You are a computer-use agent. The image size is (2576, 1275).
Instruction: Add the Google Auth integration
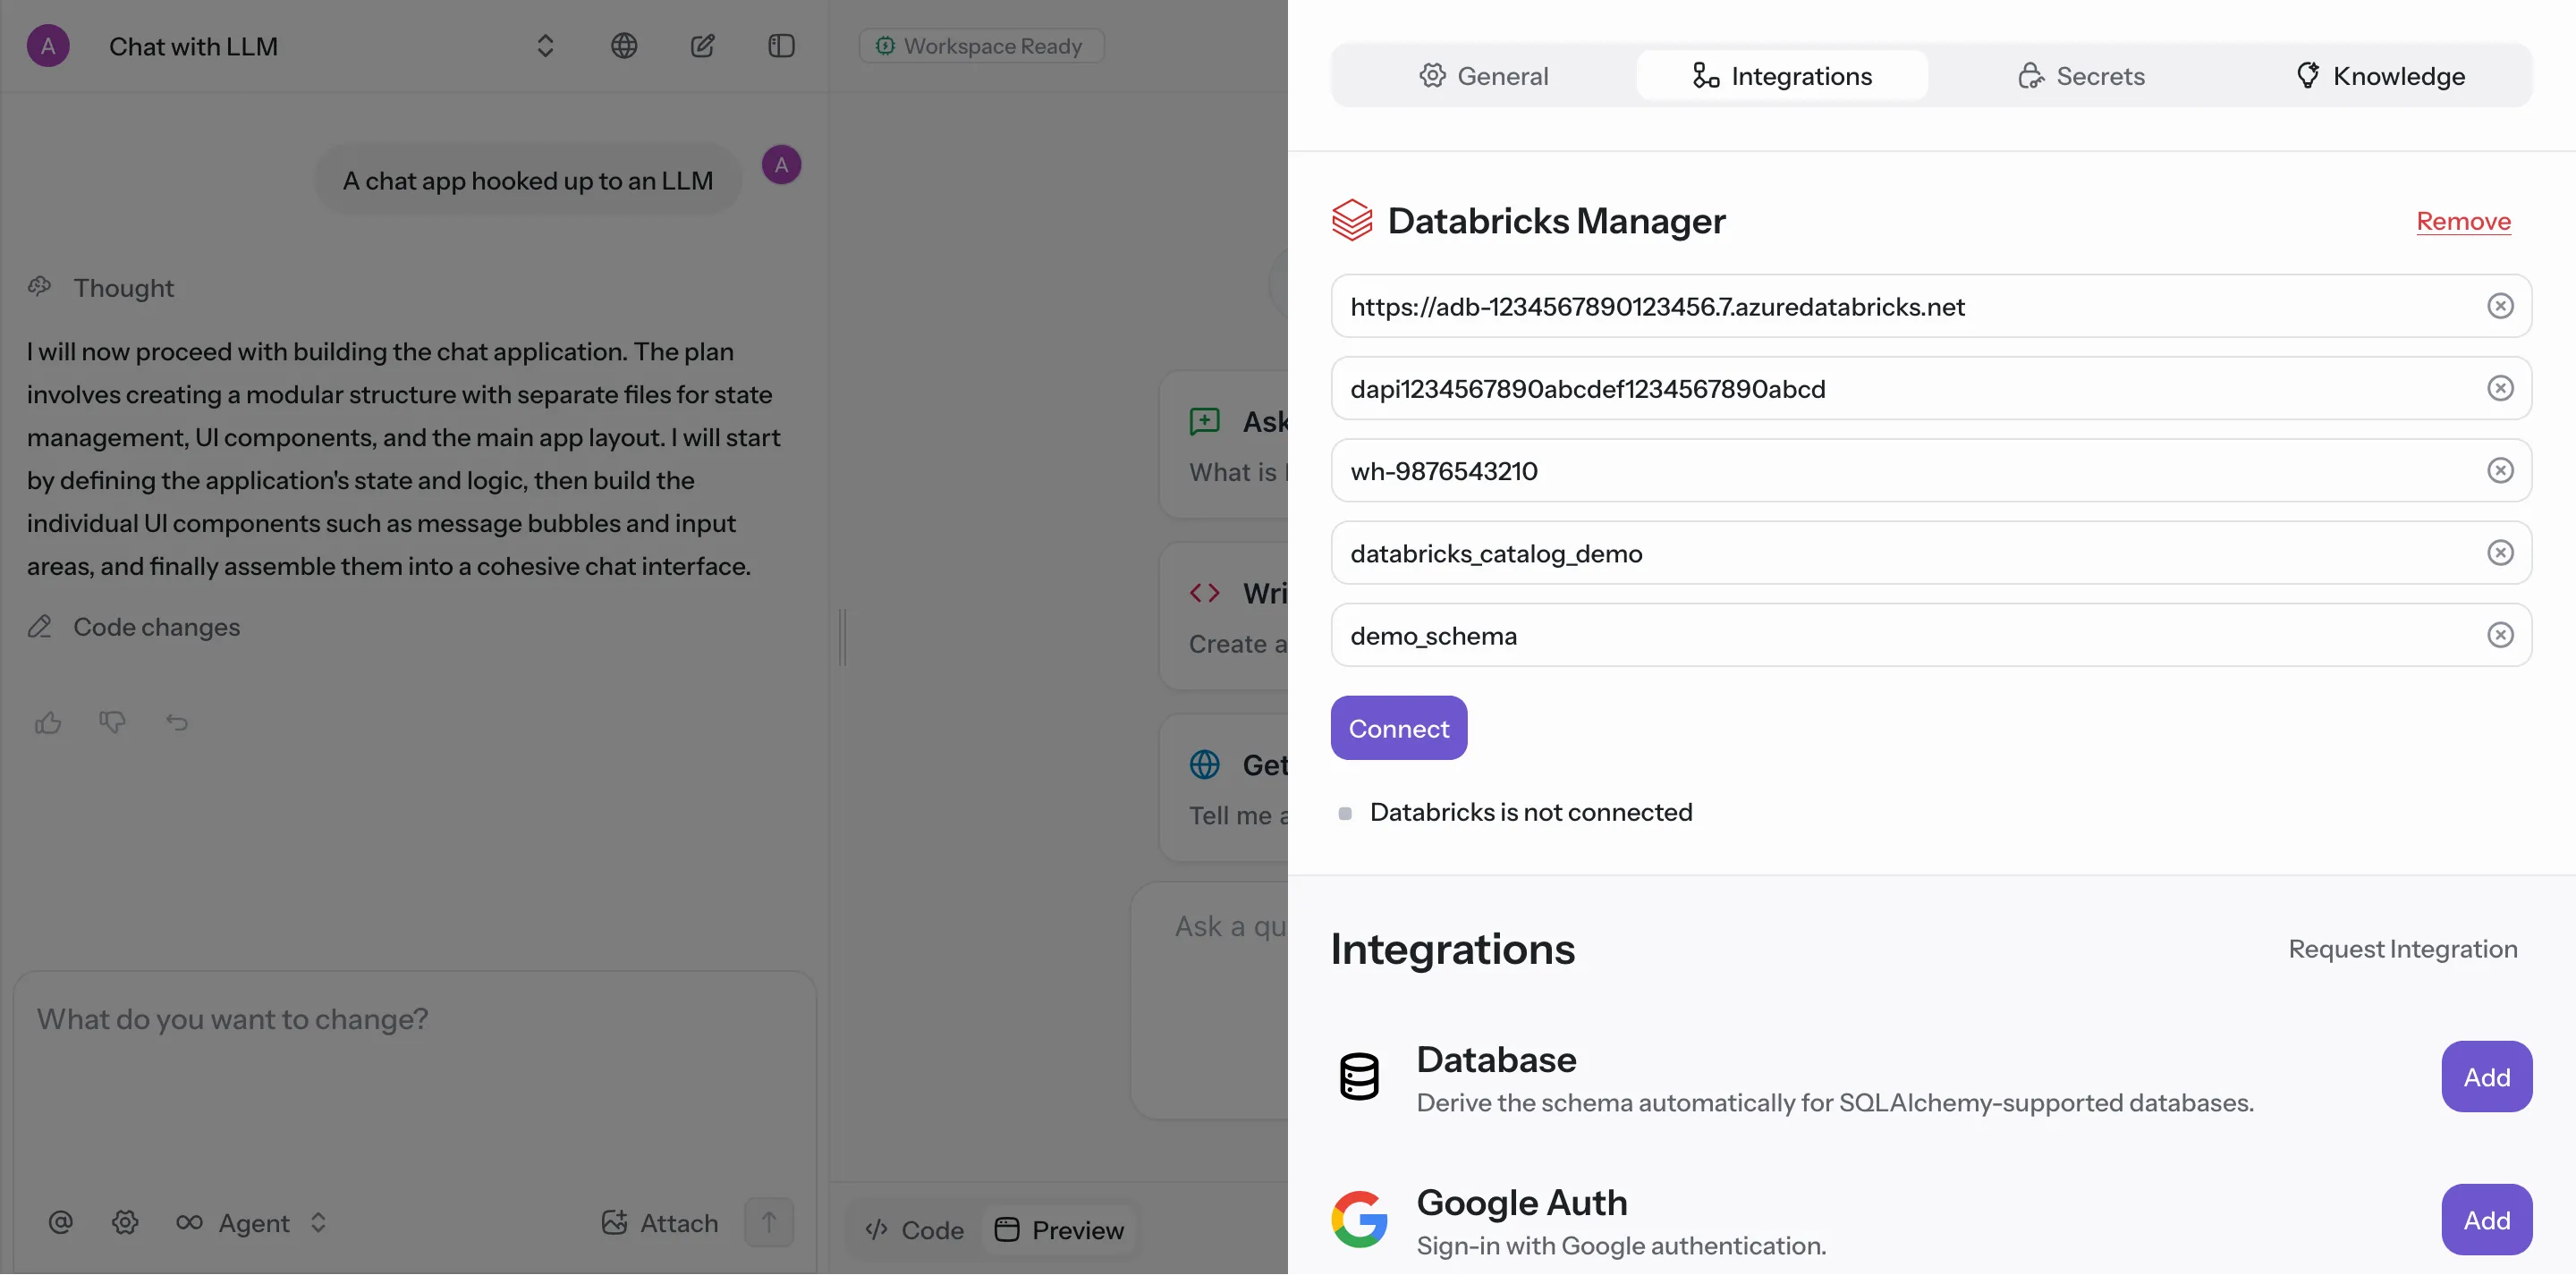(x=2486, y=1220)
